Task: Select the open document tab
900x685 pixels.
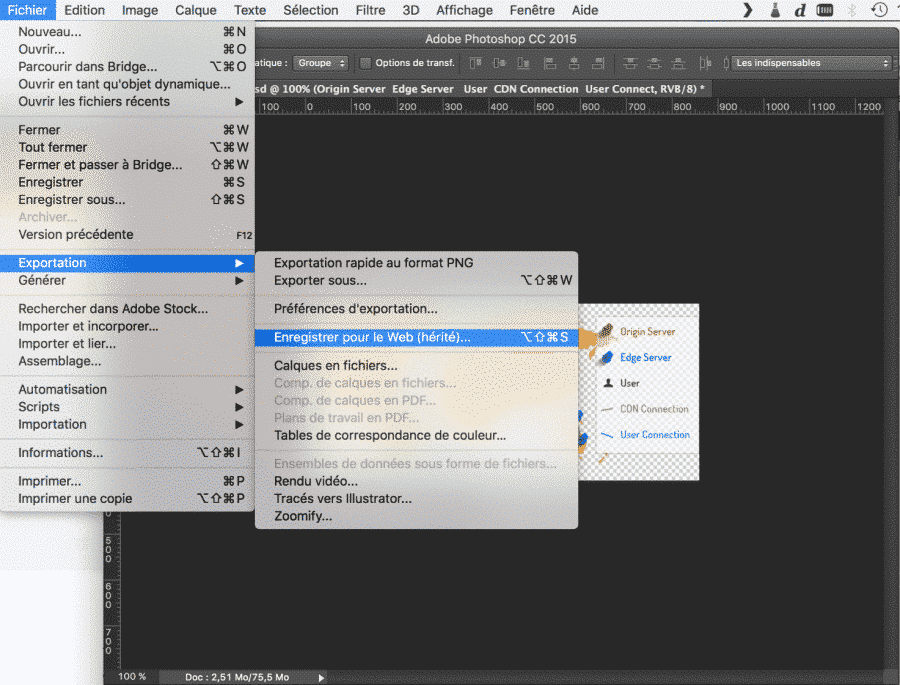Action: pos(480,89)
